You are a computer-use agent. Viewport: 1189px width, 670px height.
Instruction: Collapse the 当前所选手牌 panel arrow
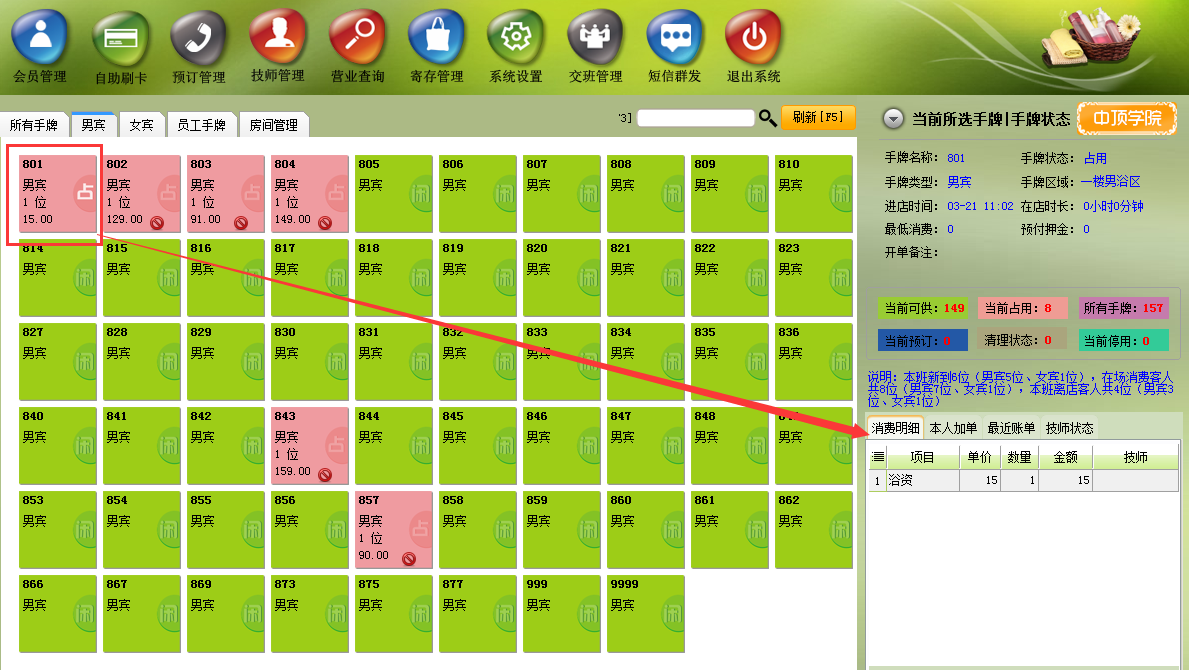coord(893,119)
